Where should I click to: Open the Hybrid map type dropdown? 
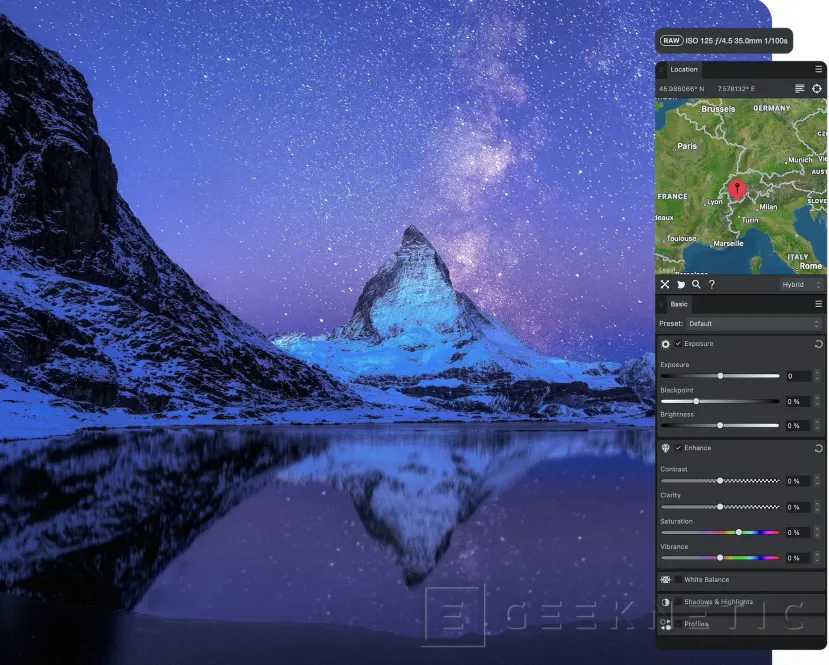(x=801, y=284)
